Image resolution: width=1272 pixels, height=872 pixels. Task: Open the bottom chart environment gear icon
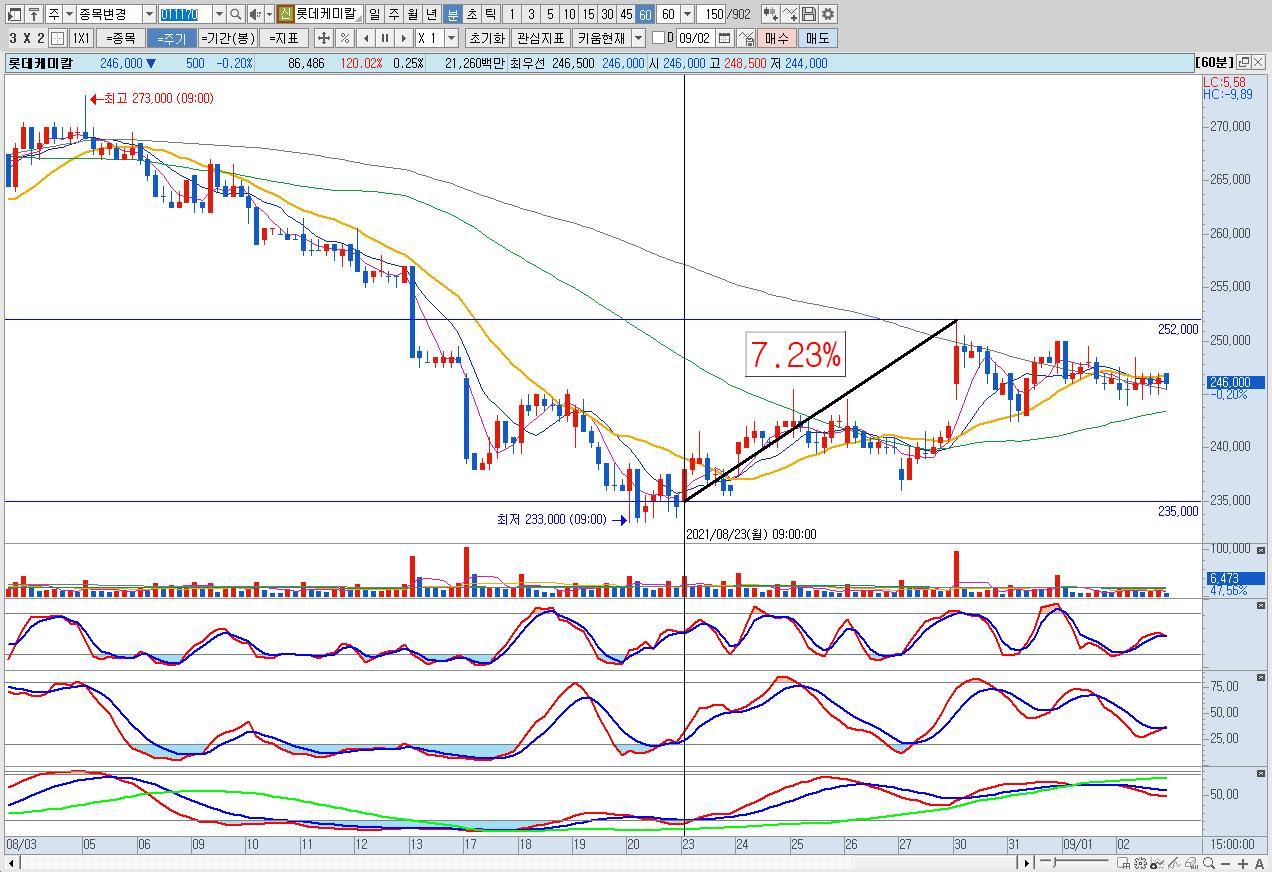point(1140,863)
